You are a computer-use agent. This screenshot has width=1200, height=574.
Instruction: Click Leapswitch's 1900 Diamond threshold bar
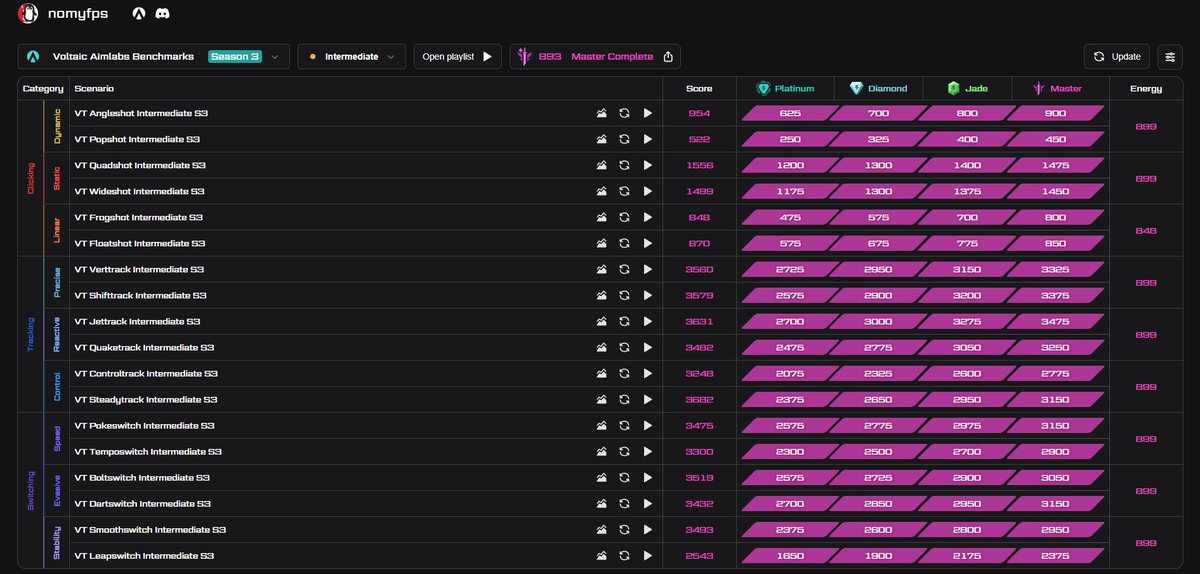[878, 555]
